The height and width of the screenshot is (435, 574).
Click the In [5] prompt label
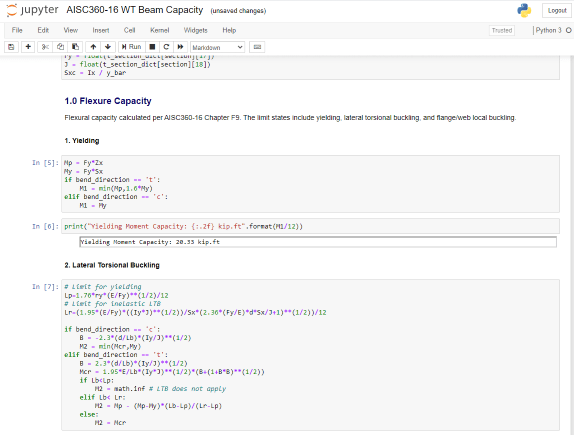pos(45,163)
